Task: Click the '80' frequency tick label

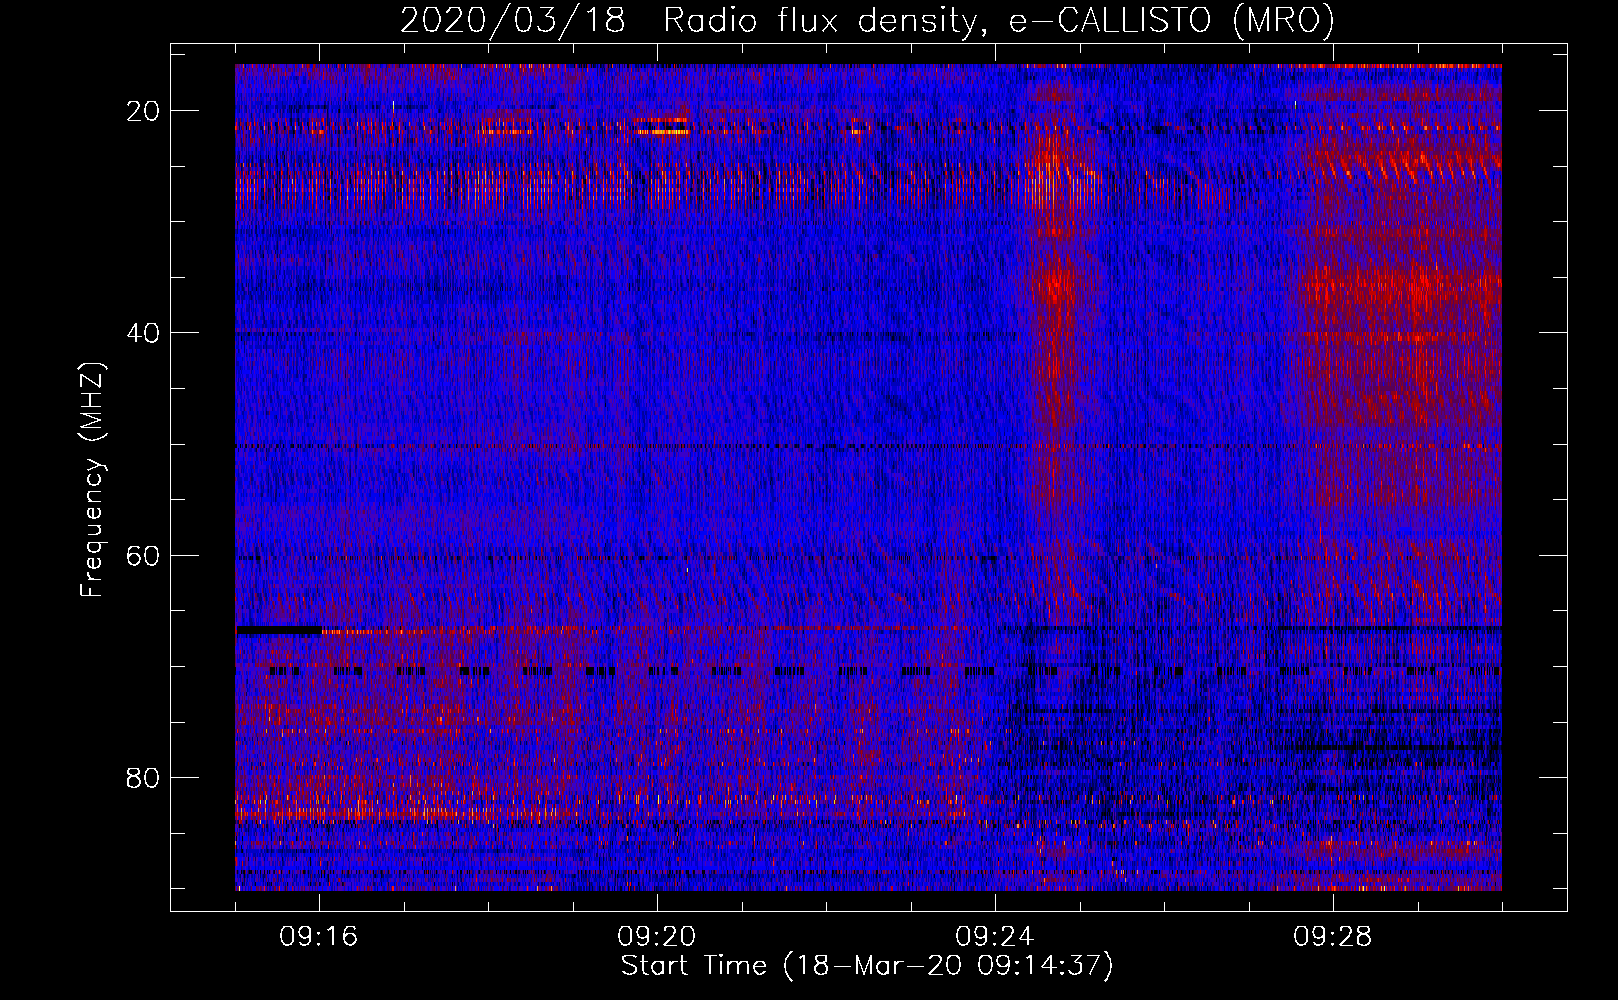Action: 144,777
